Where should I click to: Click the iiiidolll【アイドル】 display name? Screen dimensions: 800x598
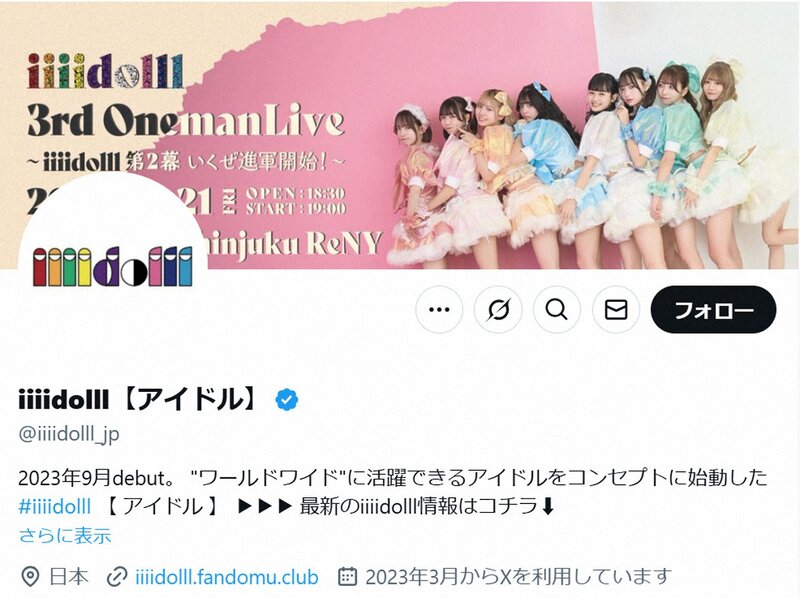[140, 400]
